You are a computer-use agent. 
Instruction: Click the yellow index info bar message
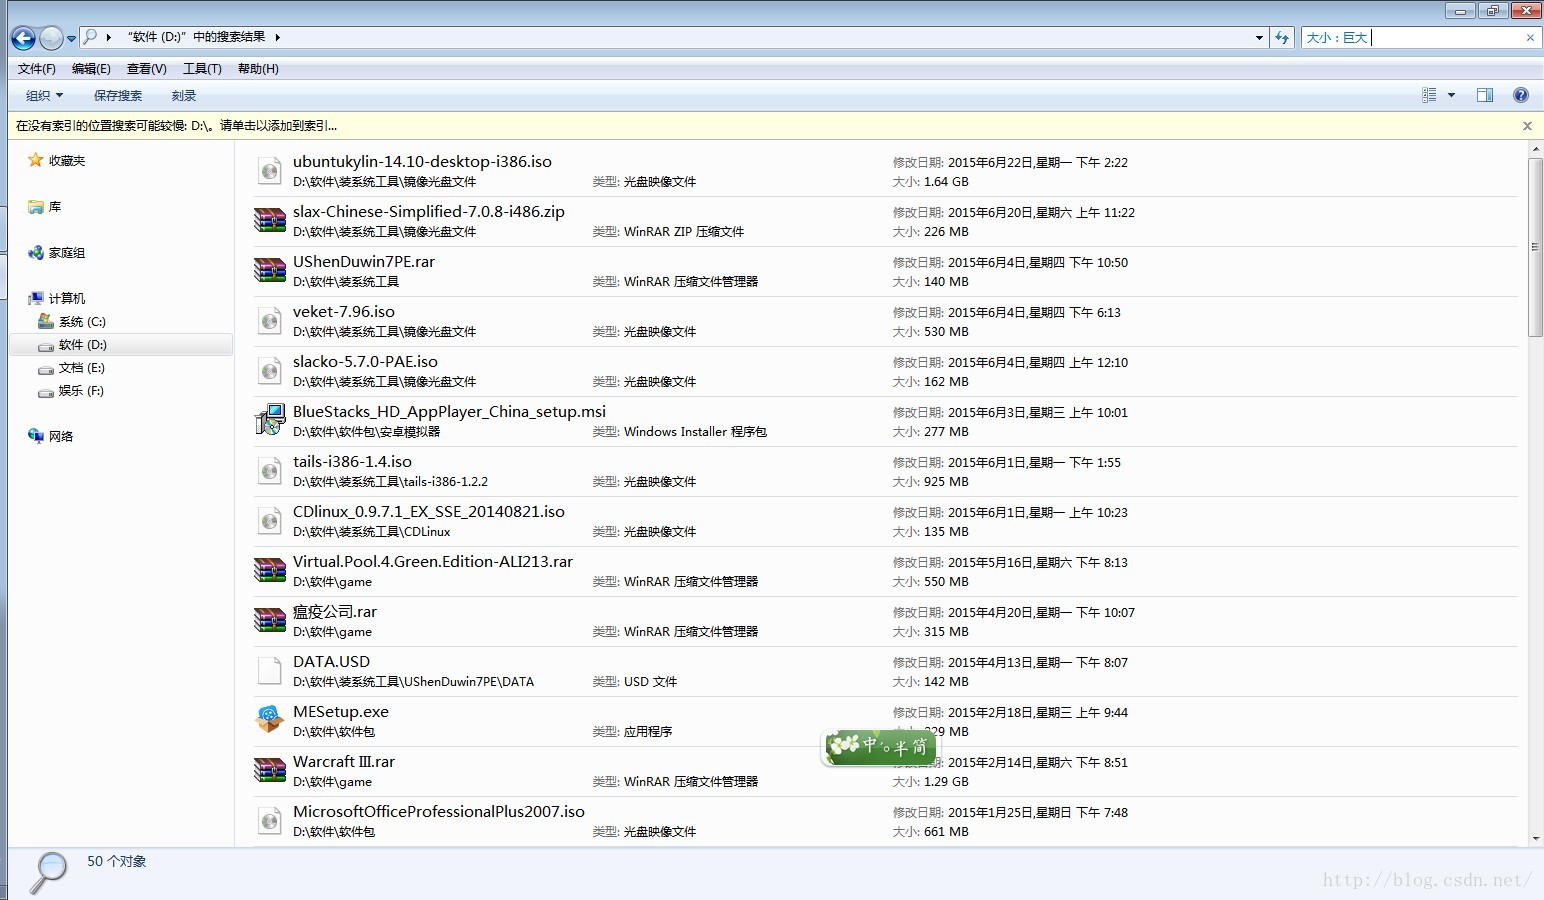[176, 126]
